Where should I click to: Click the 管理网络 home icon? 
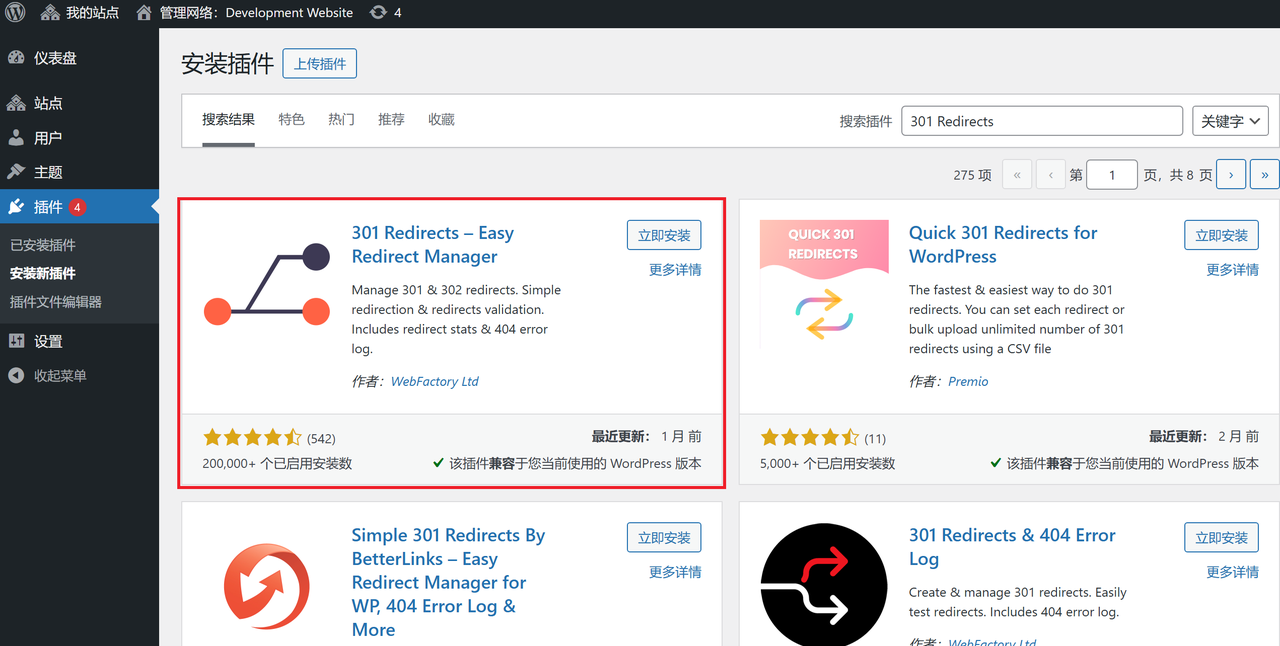point(144,13)
